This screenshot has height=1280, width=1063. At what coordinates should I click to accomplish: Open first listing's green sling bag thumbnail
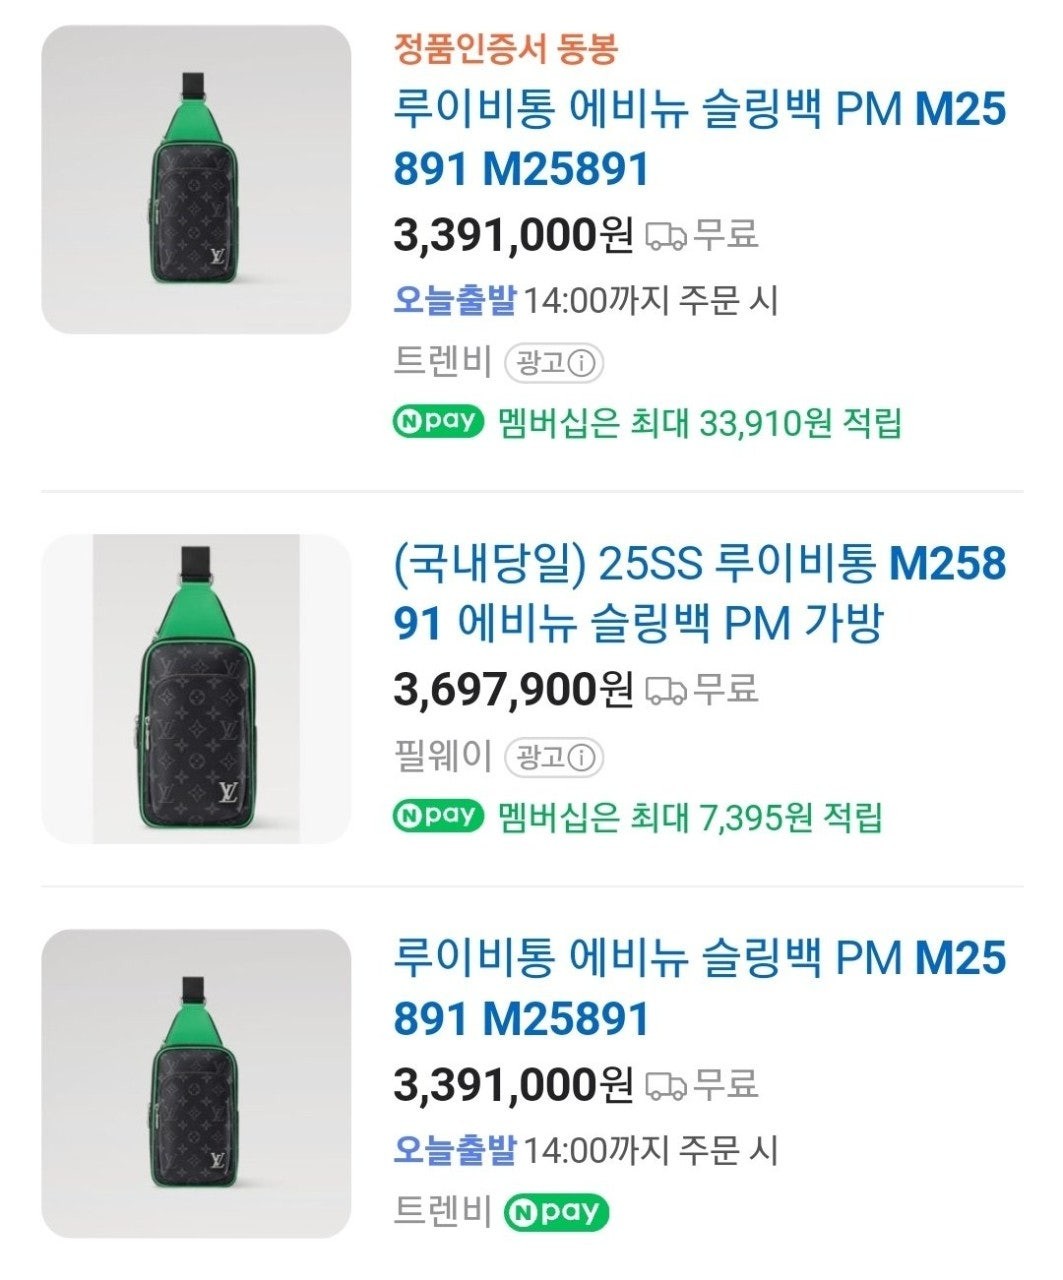tap(196, 180)
